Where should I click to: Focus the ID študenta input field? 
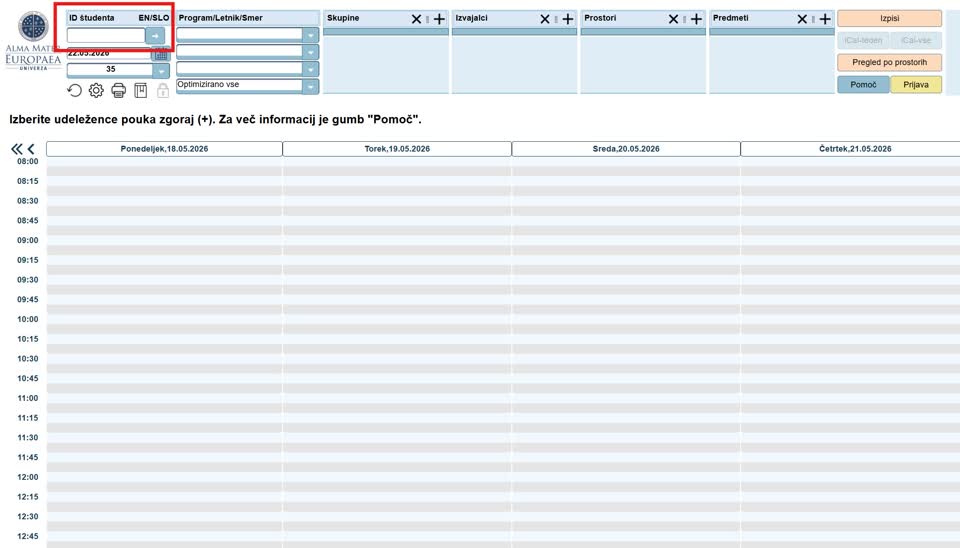pyautogui.click(x=106, y=36)
